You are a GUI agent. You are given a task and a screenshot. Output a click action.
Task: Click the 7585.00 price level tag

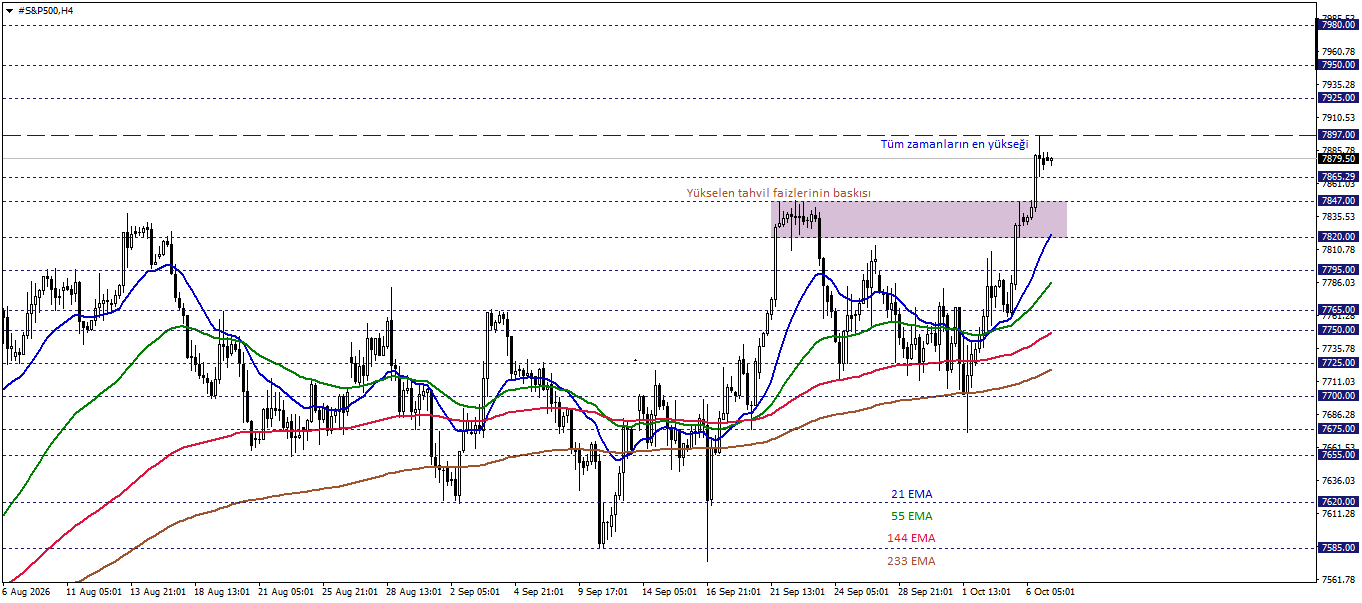pyautogui.click(x=1338, y=548)
